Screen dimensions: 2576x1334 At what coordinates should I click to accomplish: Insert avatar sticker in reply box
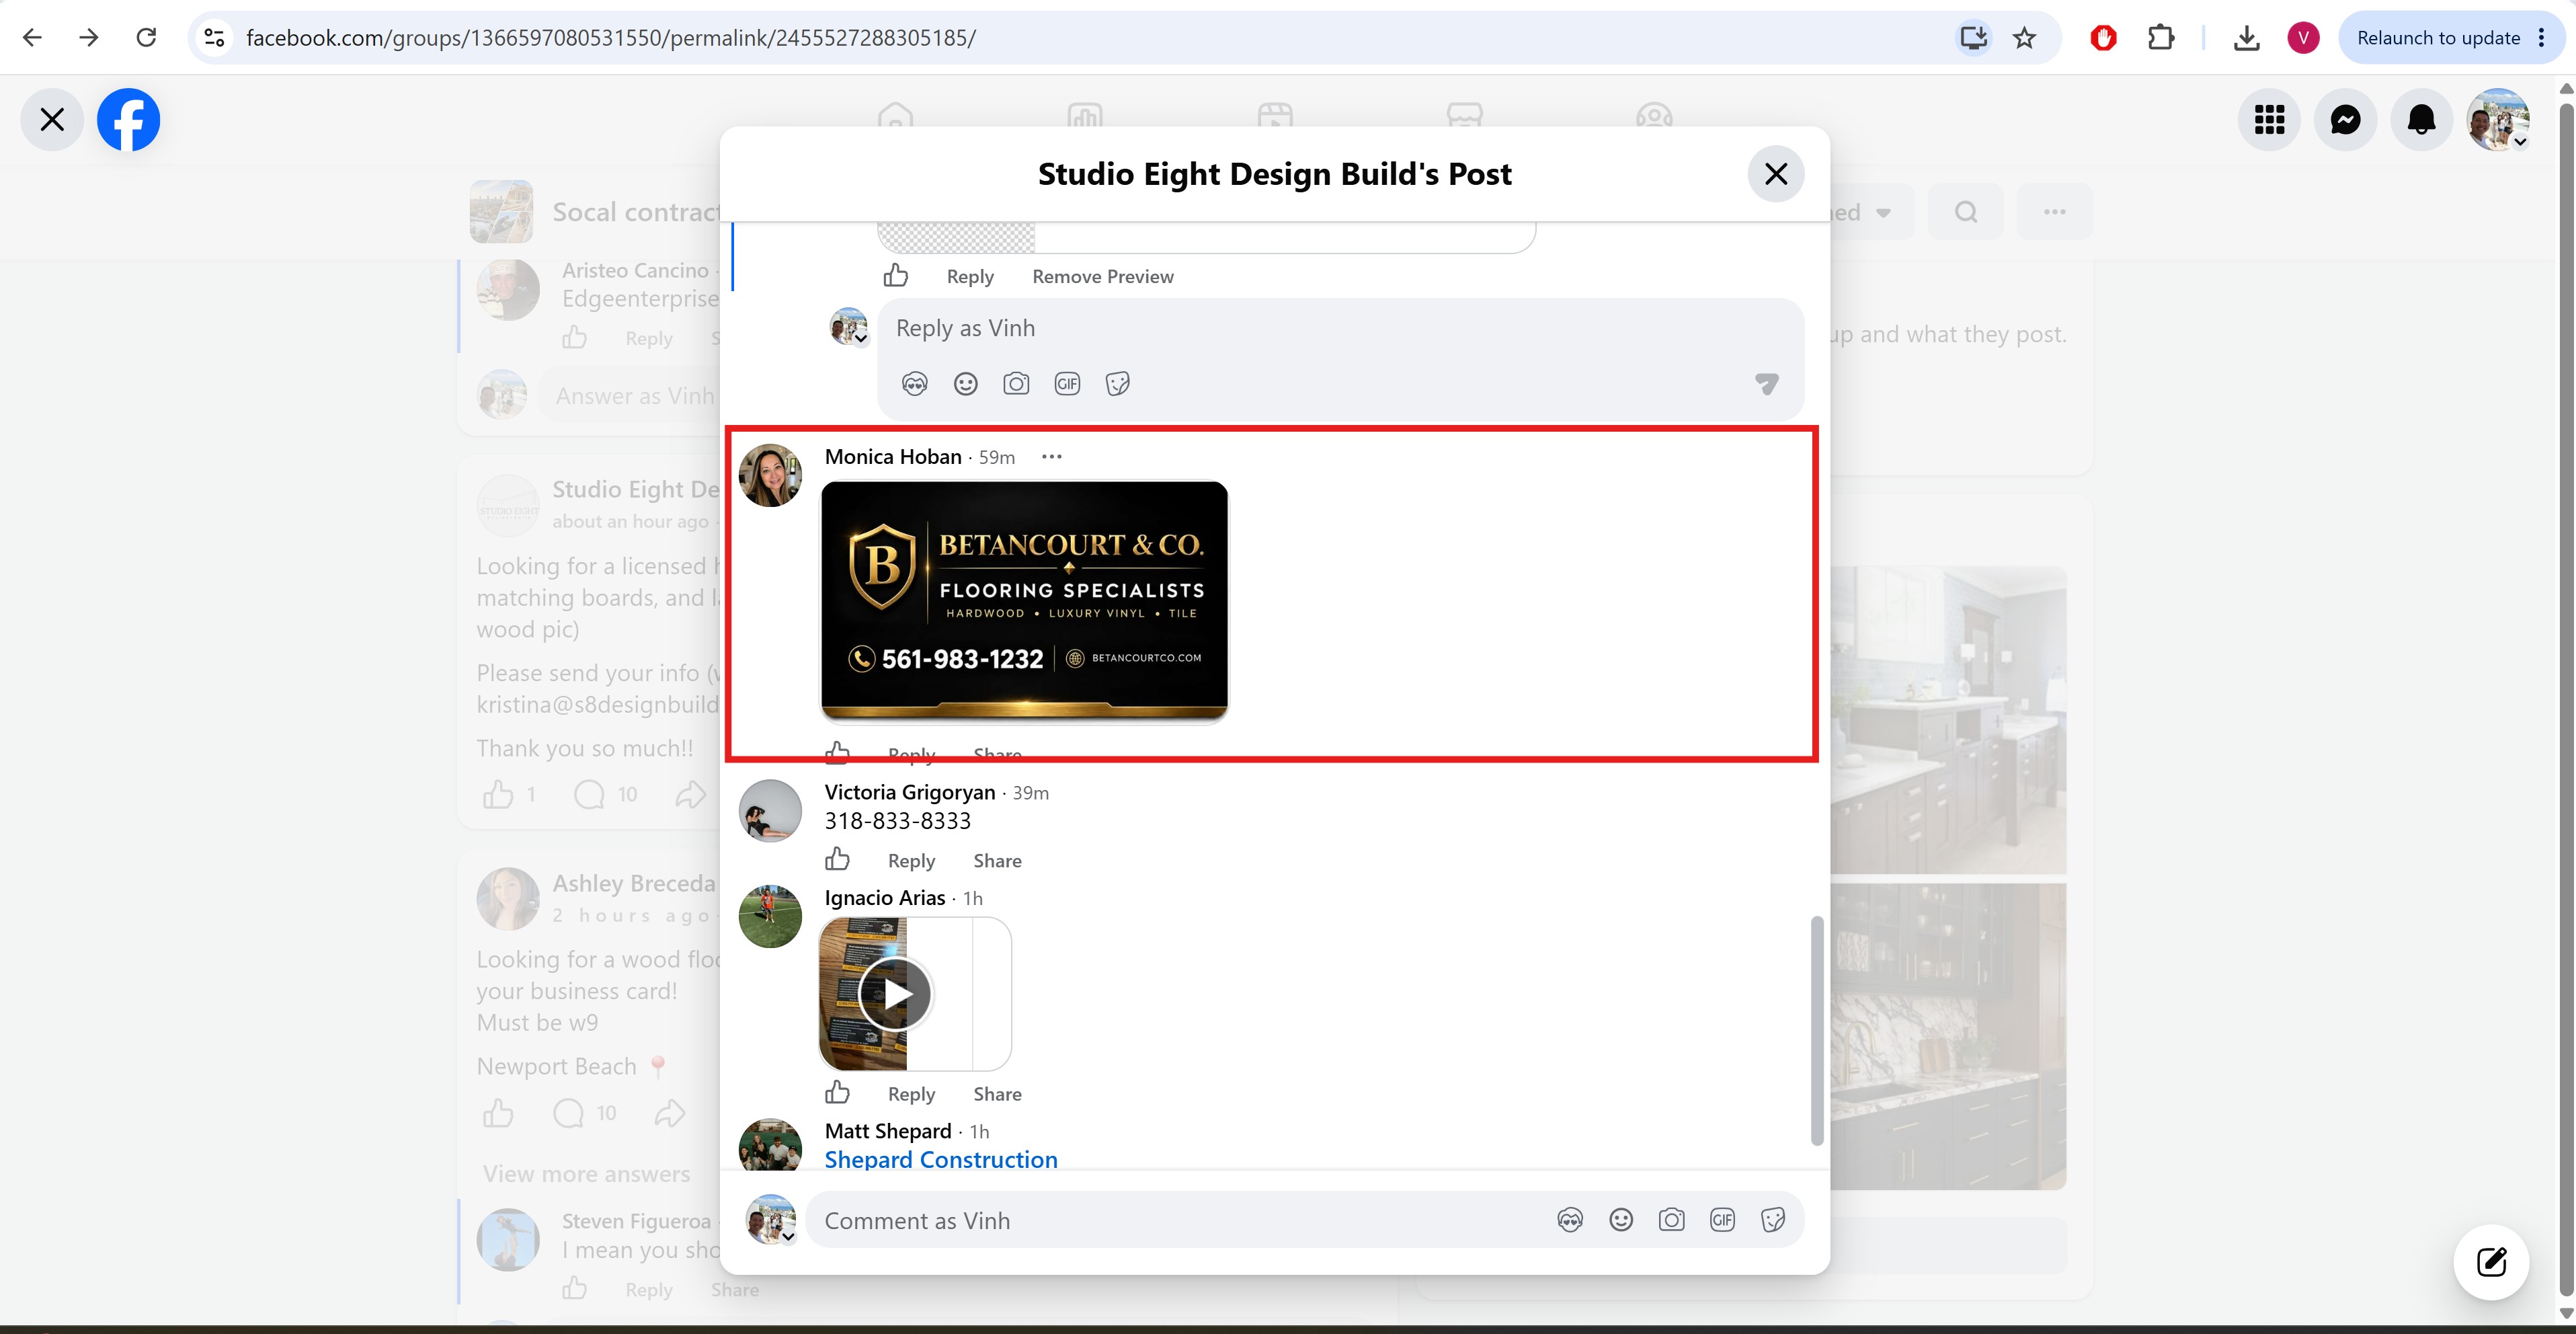pyautogui.click(x=914, y=384)
